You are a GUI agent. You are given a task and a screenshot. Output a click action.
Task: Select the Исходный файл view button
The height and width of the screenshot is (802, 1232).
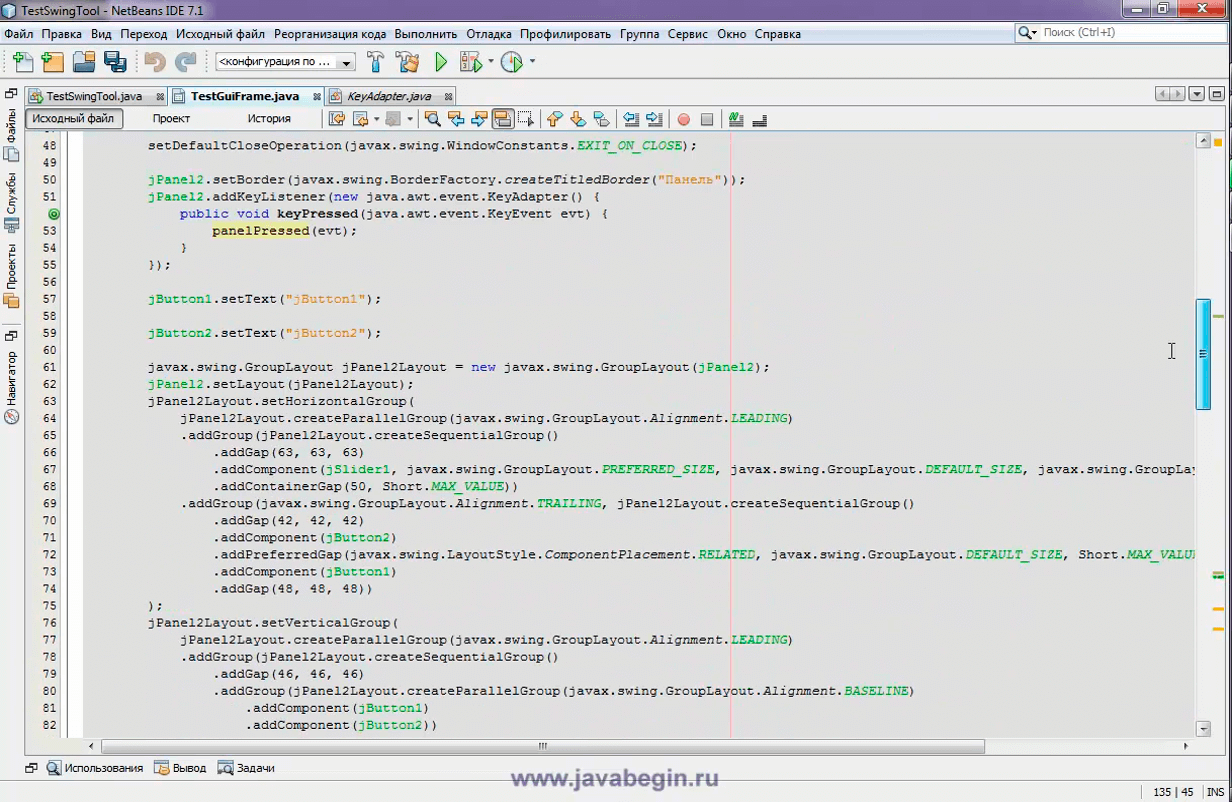(x=73, y=118)
